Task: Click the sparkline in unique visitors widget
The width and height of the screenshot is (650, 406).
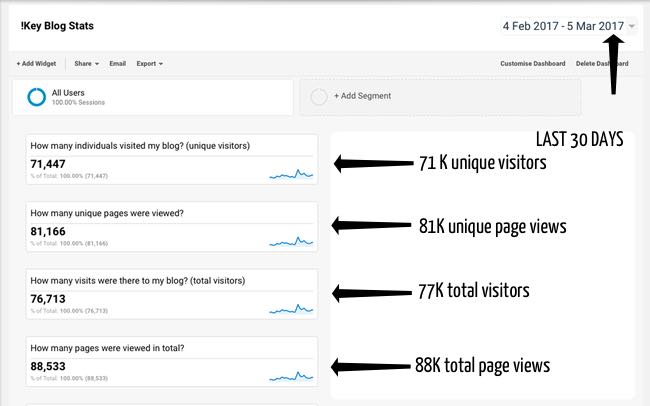Action: click(x=291, y=174)
